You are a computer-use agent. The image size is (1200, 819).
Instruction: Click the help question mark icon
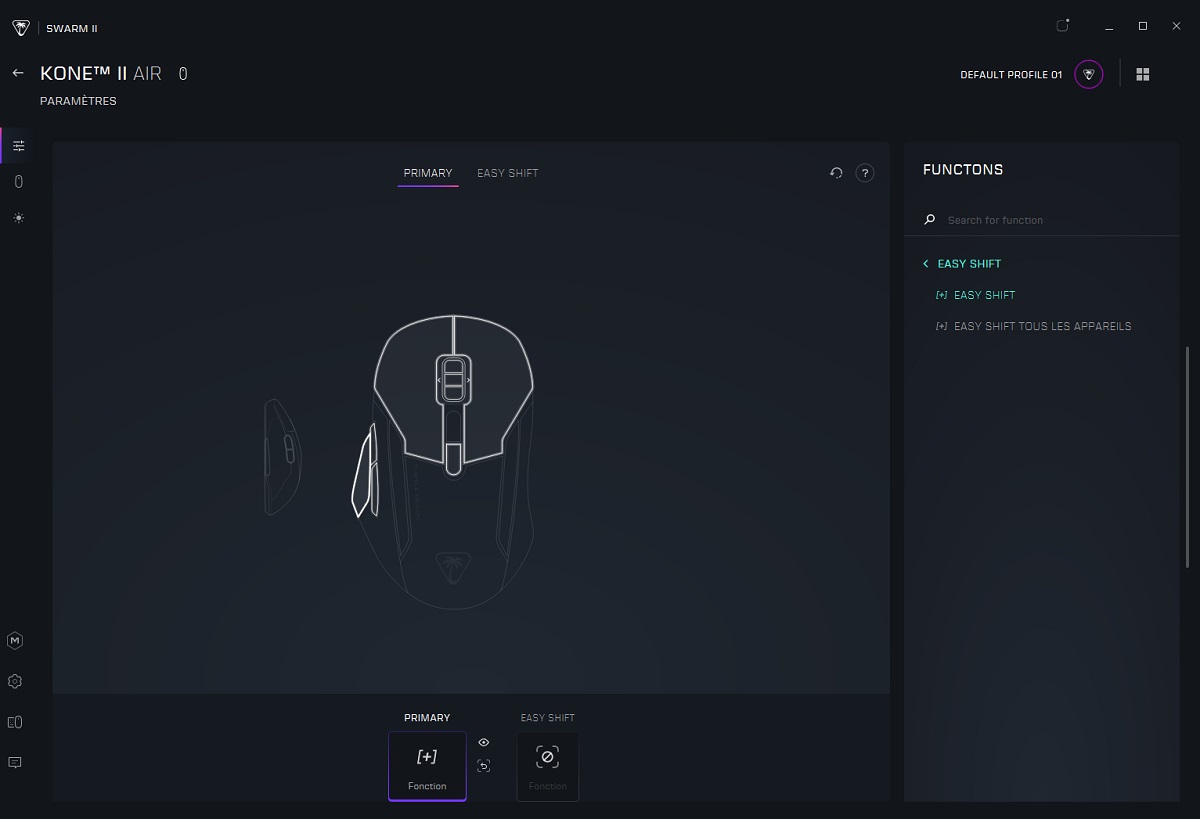click(865, 173)
